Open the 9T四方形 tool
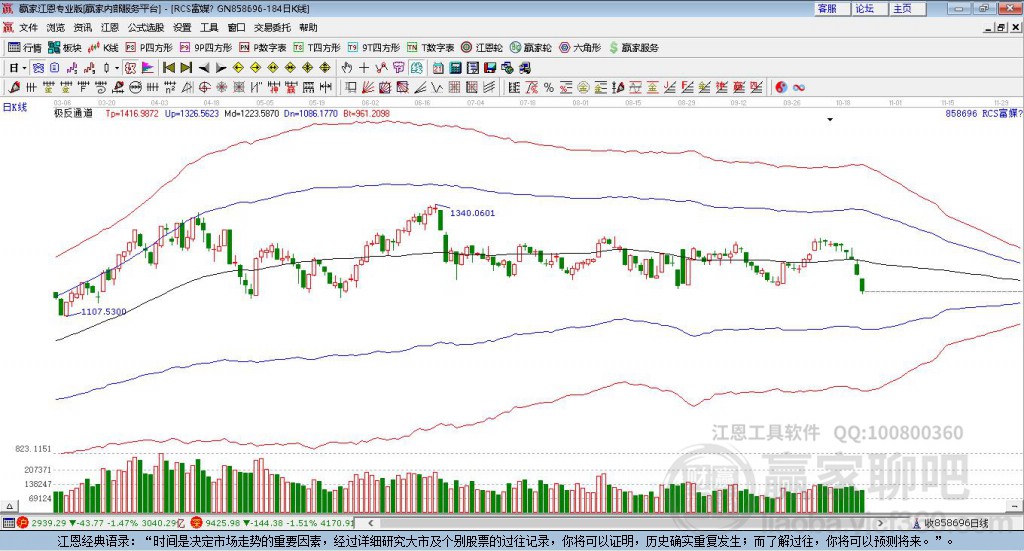Viewport: 1024px width, 551px height. click(373, 48)
